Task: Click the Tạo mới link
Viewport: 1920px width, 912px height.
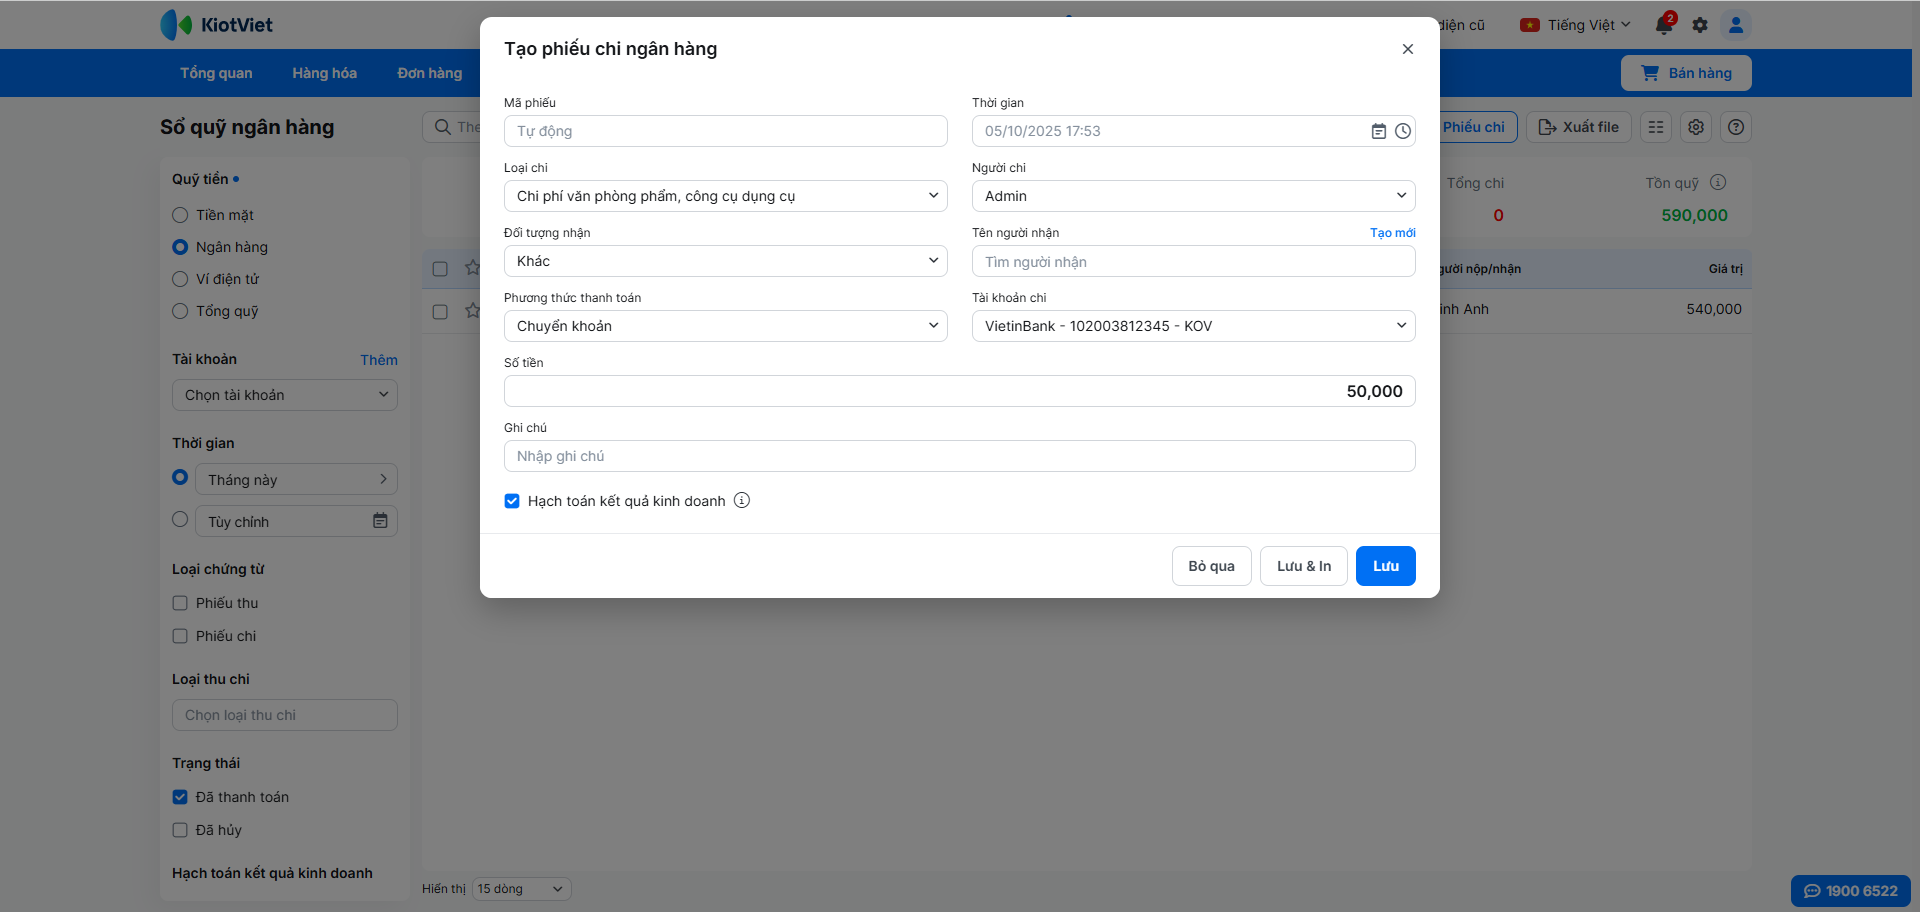Action: (1392, 233)
